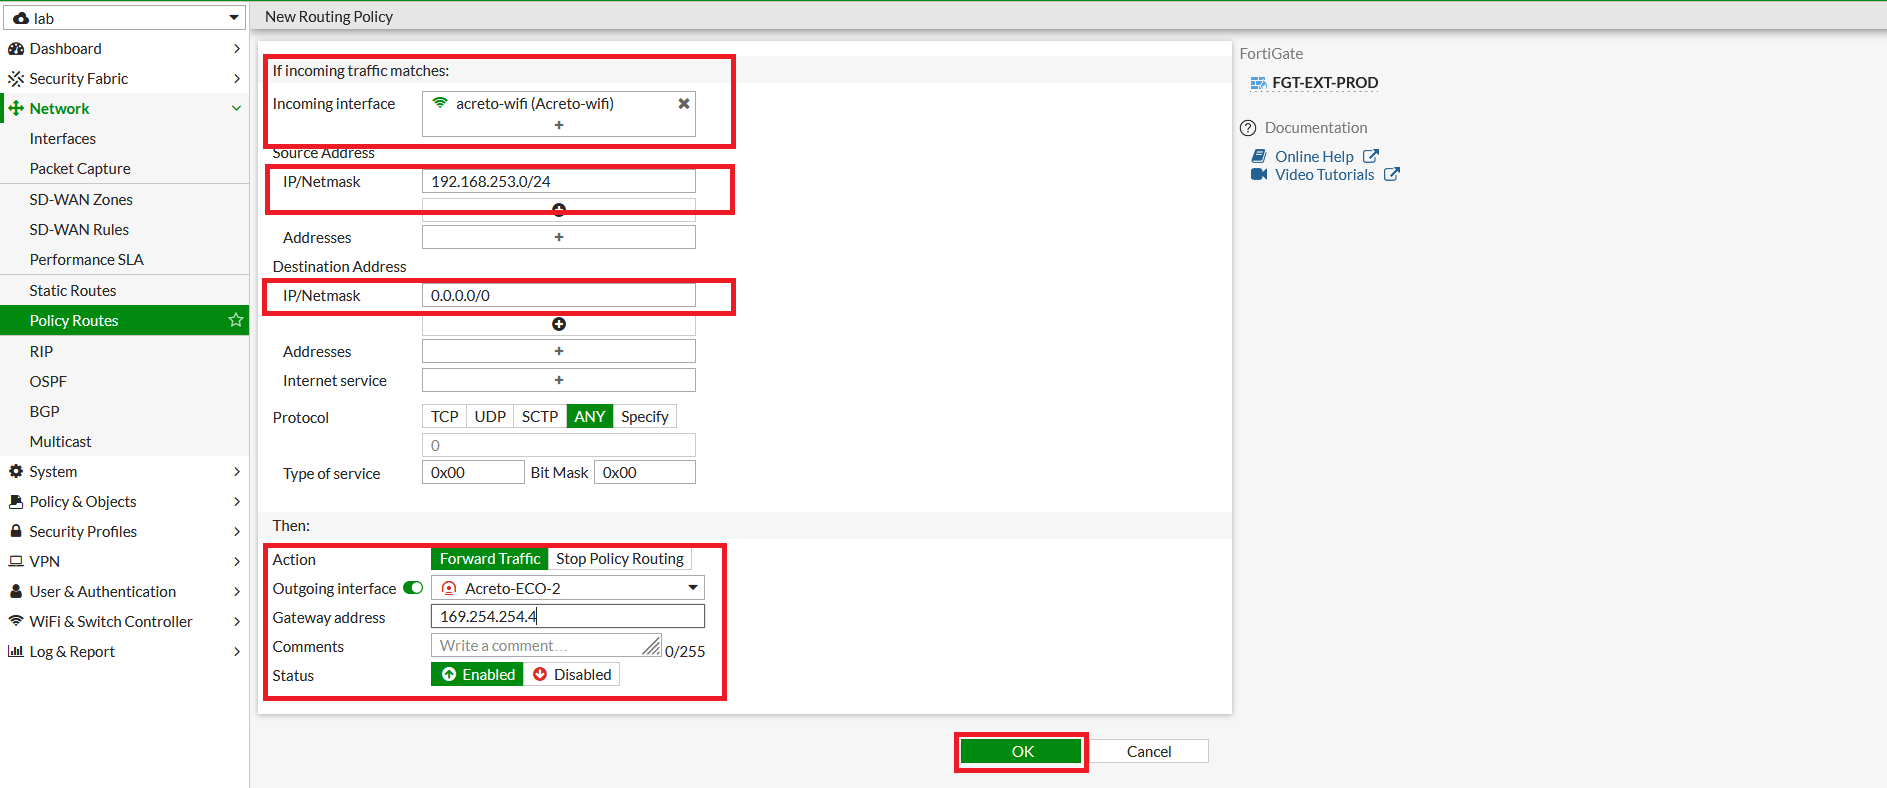
Task: Click the Dashboard gauge icon
Action: point(16,49)
